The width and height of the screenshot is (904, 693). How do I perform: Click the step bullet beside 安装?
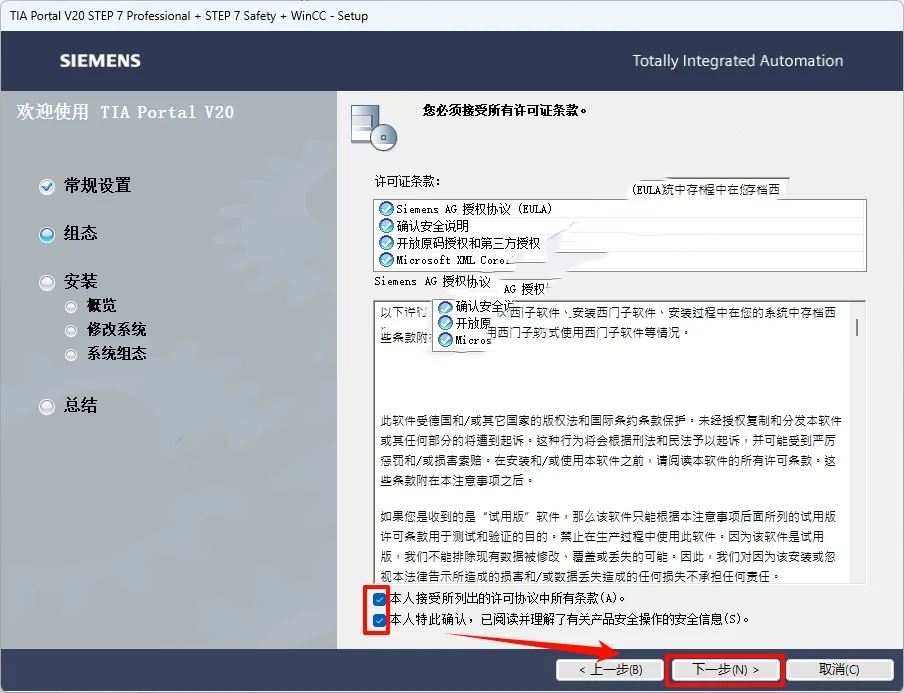coord(47,283)
